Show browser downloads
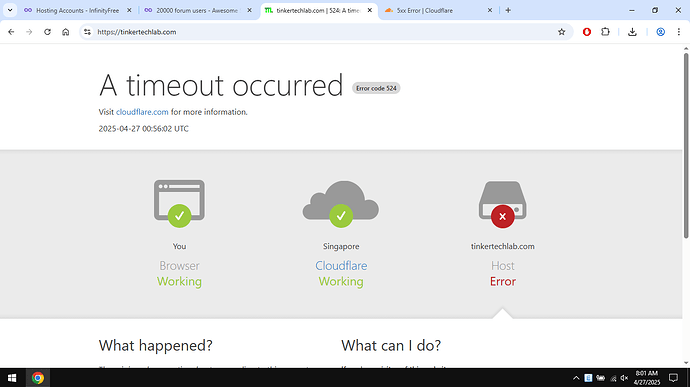The image size is (690, 387). [x=632, y=32]
